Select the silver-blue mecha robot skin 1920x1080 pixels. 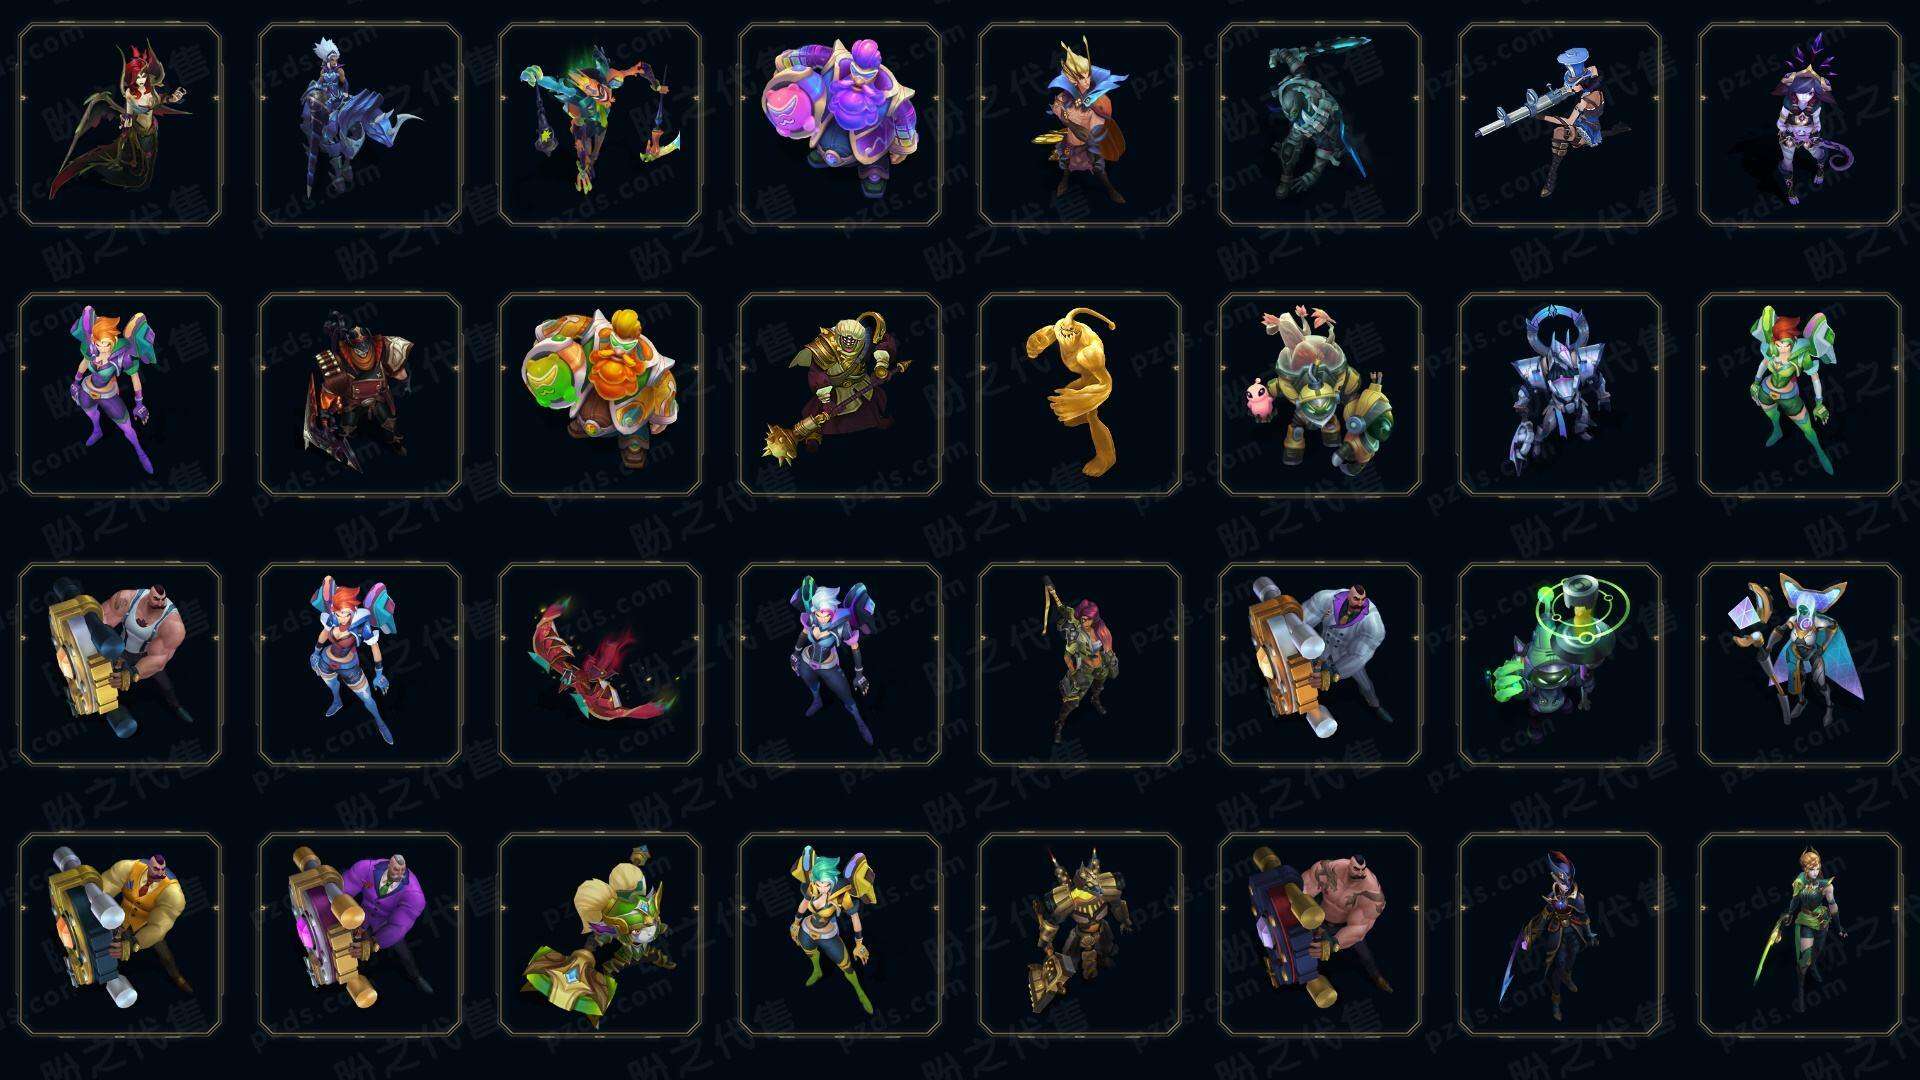click(x=1560, y=394)
